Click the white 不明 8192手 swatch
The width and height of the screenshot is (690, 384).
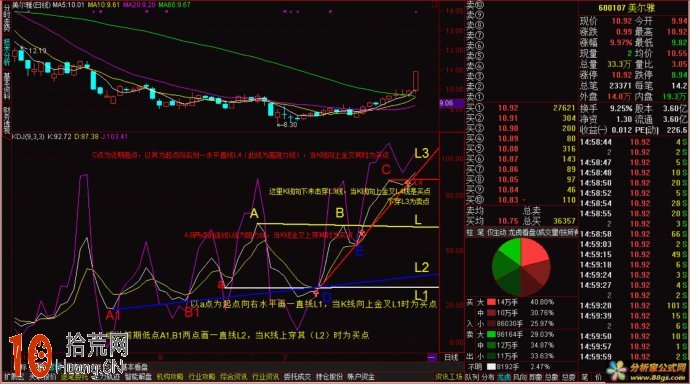tap(491, 366)
